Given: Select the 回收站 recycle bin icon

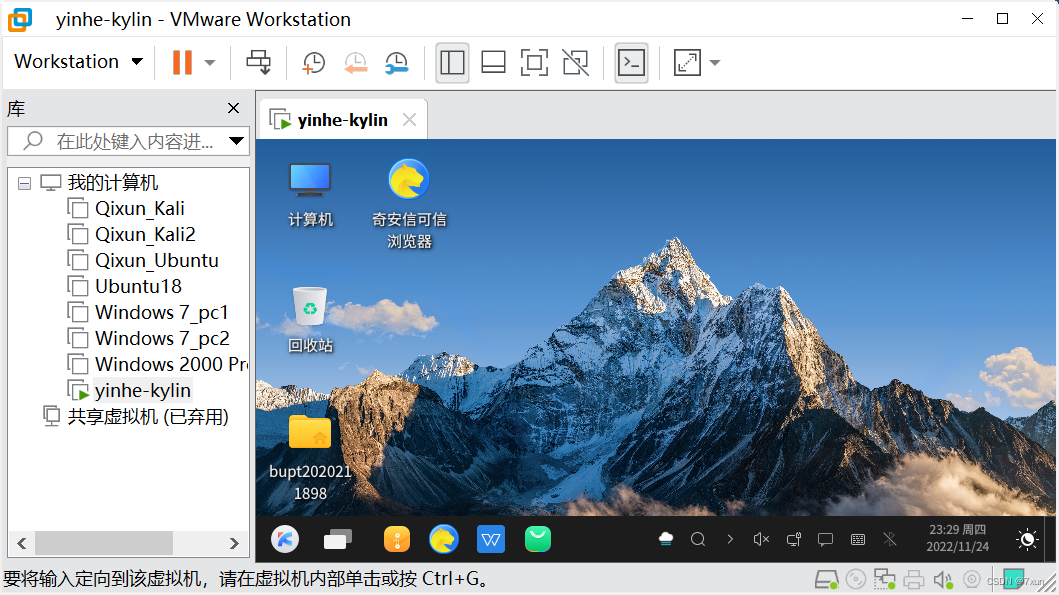Looking at the screenshot, I should [310, 320].
